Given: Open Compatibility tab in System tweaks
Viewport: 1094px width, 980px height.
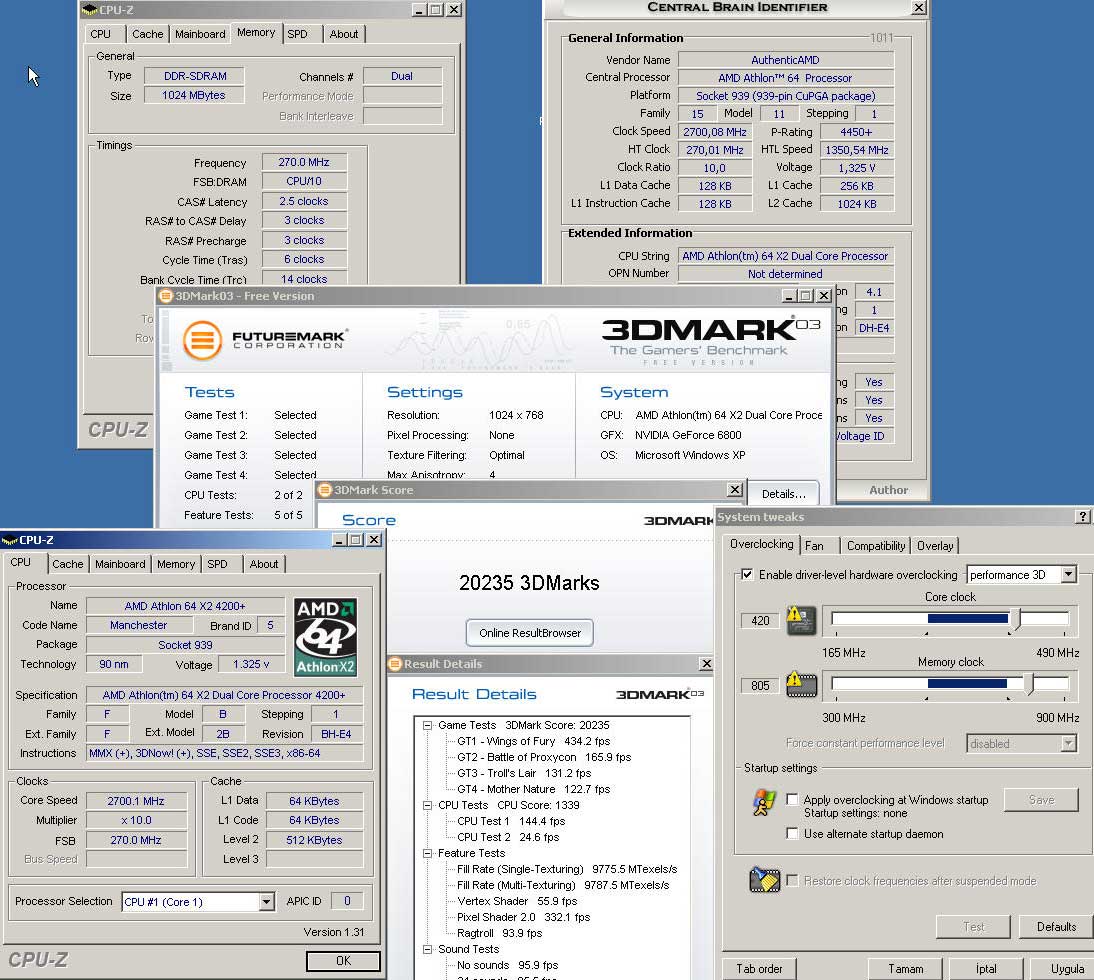Looking at the screenshot, I should tap(876, 545).
